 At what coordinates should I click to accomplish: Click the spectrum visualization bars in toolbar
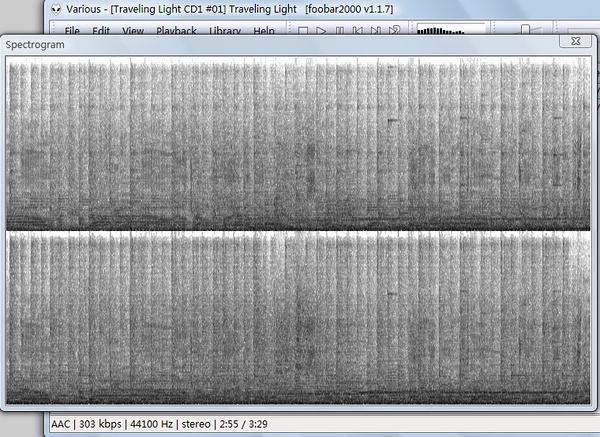pos(451,29)
